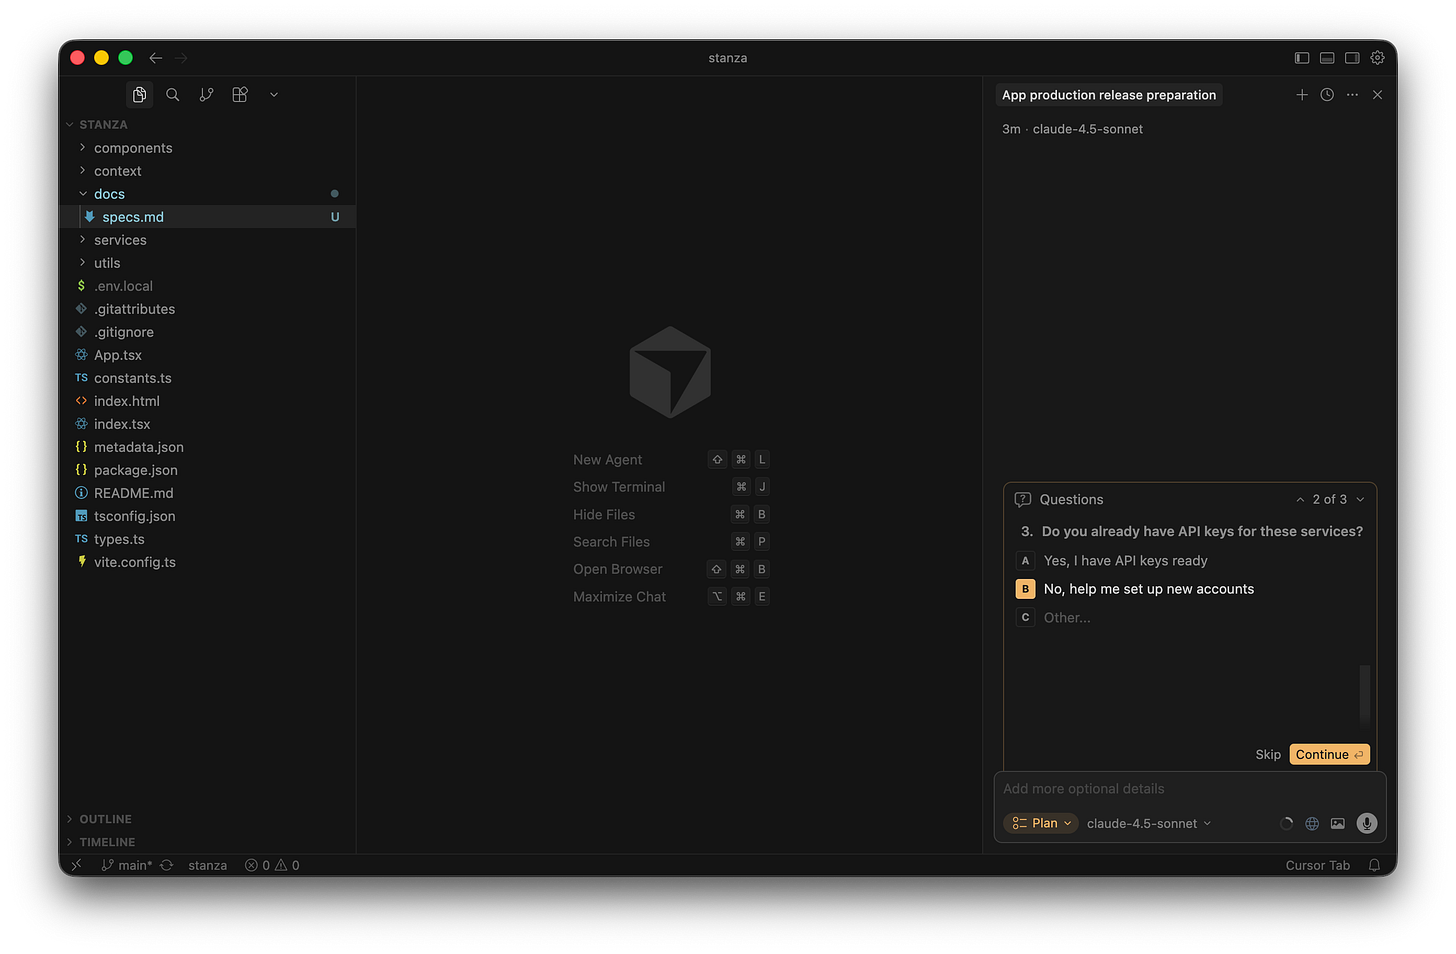Open the Extensions panel icon
This screenshot has height=954, width=1456.
239,94
